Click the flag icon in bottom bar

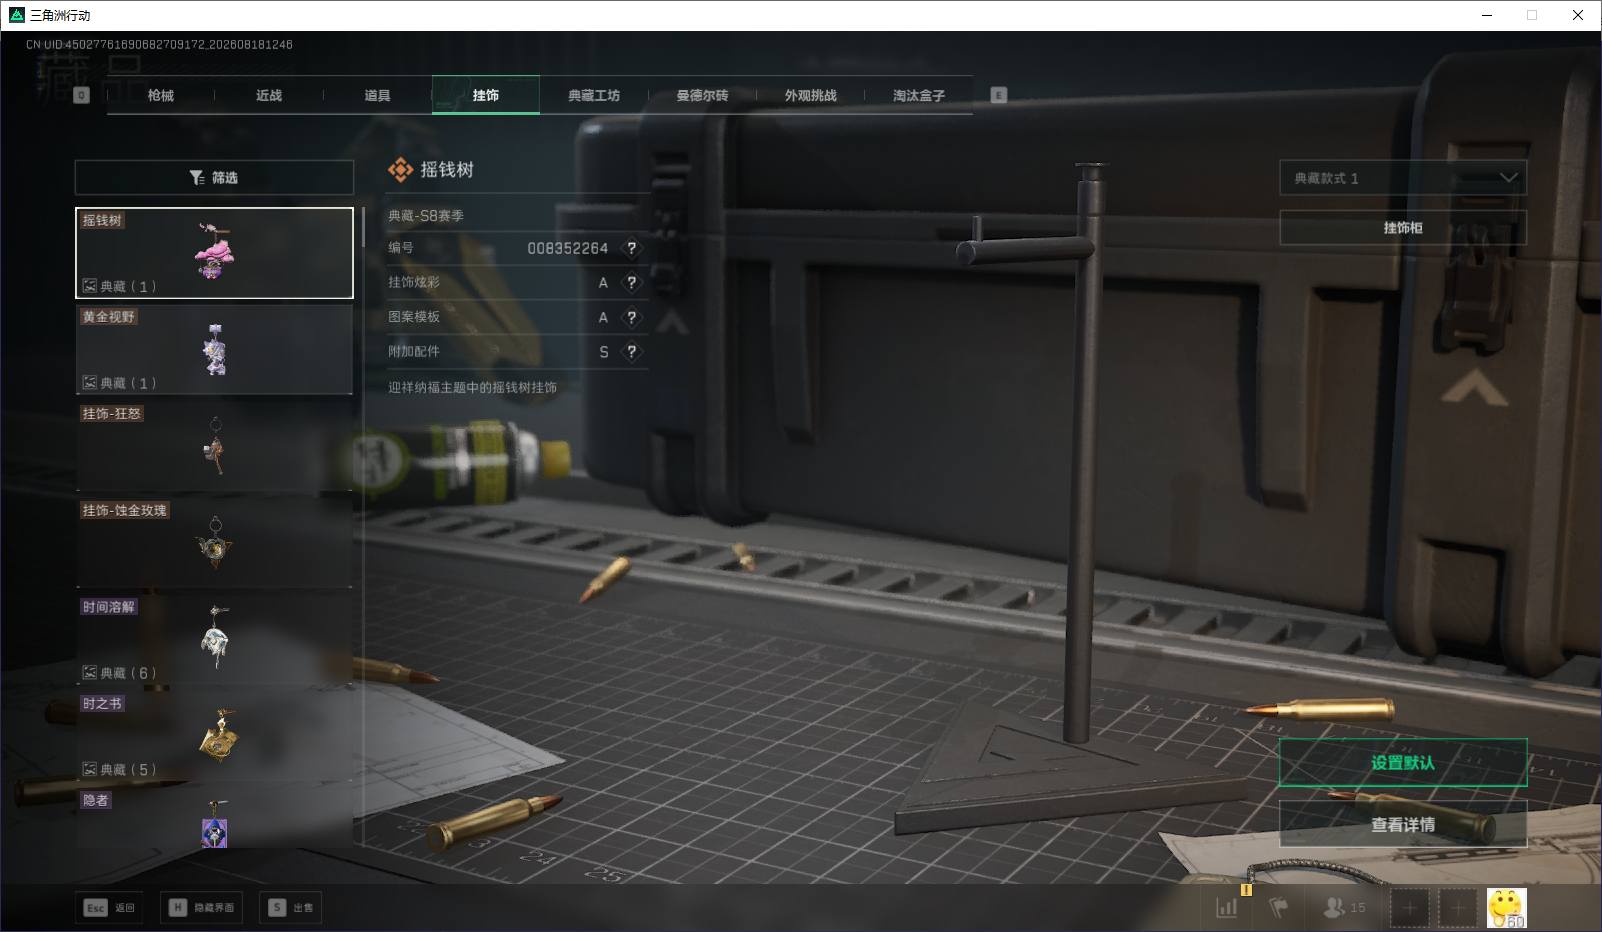pyautogui.click(x=1278, y=908)
